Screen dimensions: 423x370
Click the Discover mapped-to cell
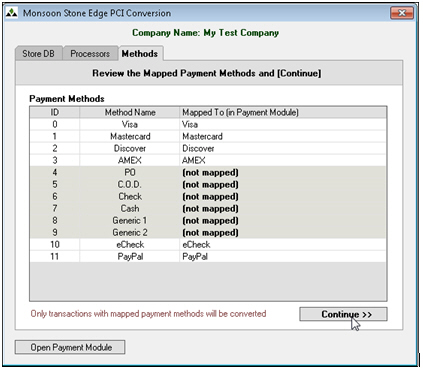283,148
